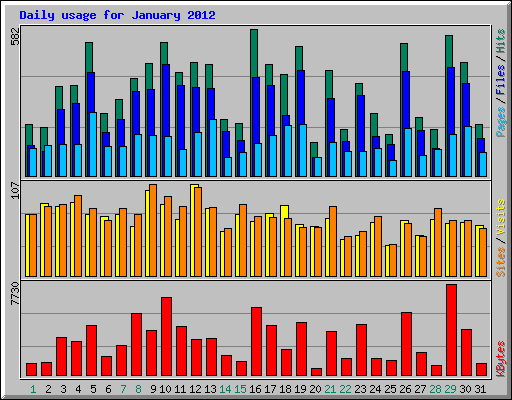Image resolution: width=512 pixels, height=400 pixels.
Task: Click green weekend day label 28
Action: 435,389
